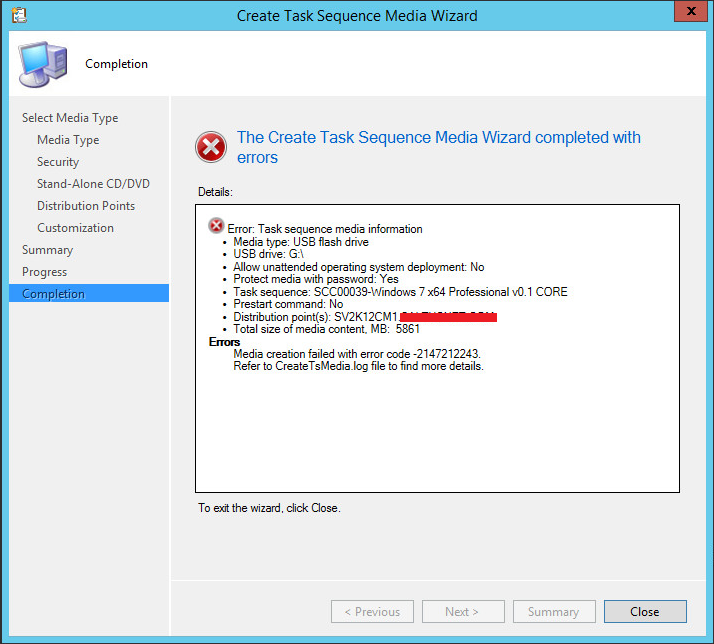Click the Select Media Type heading
The image size is (714, 644).
70,118
